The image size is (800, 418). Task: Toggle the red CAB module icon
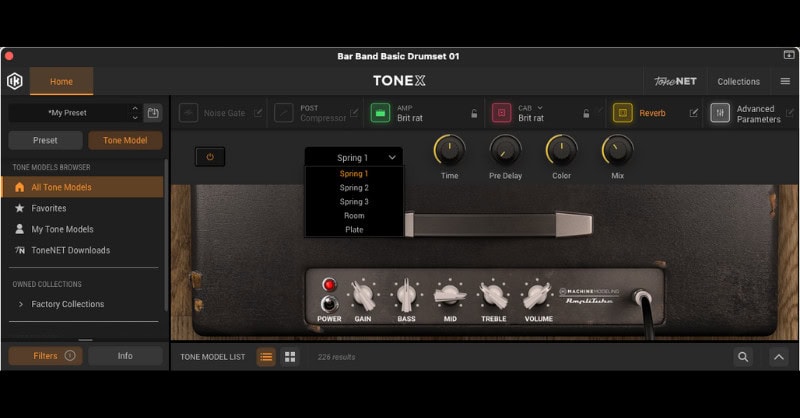[x=502, y=113]
